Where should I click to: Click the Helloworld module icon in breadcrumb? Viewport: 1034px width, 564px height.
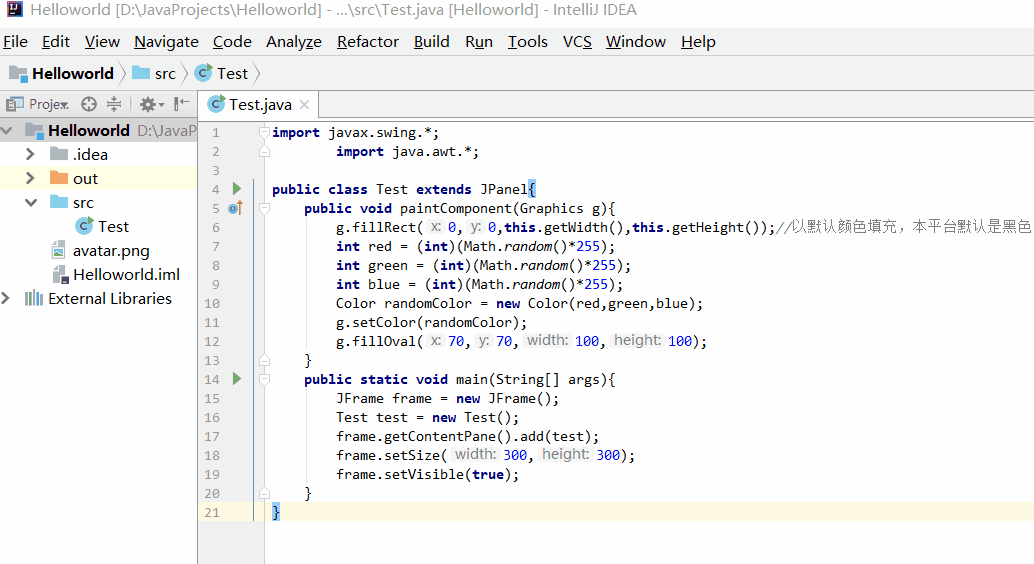18,73
